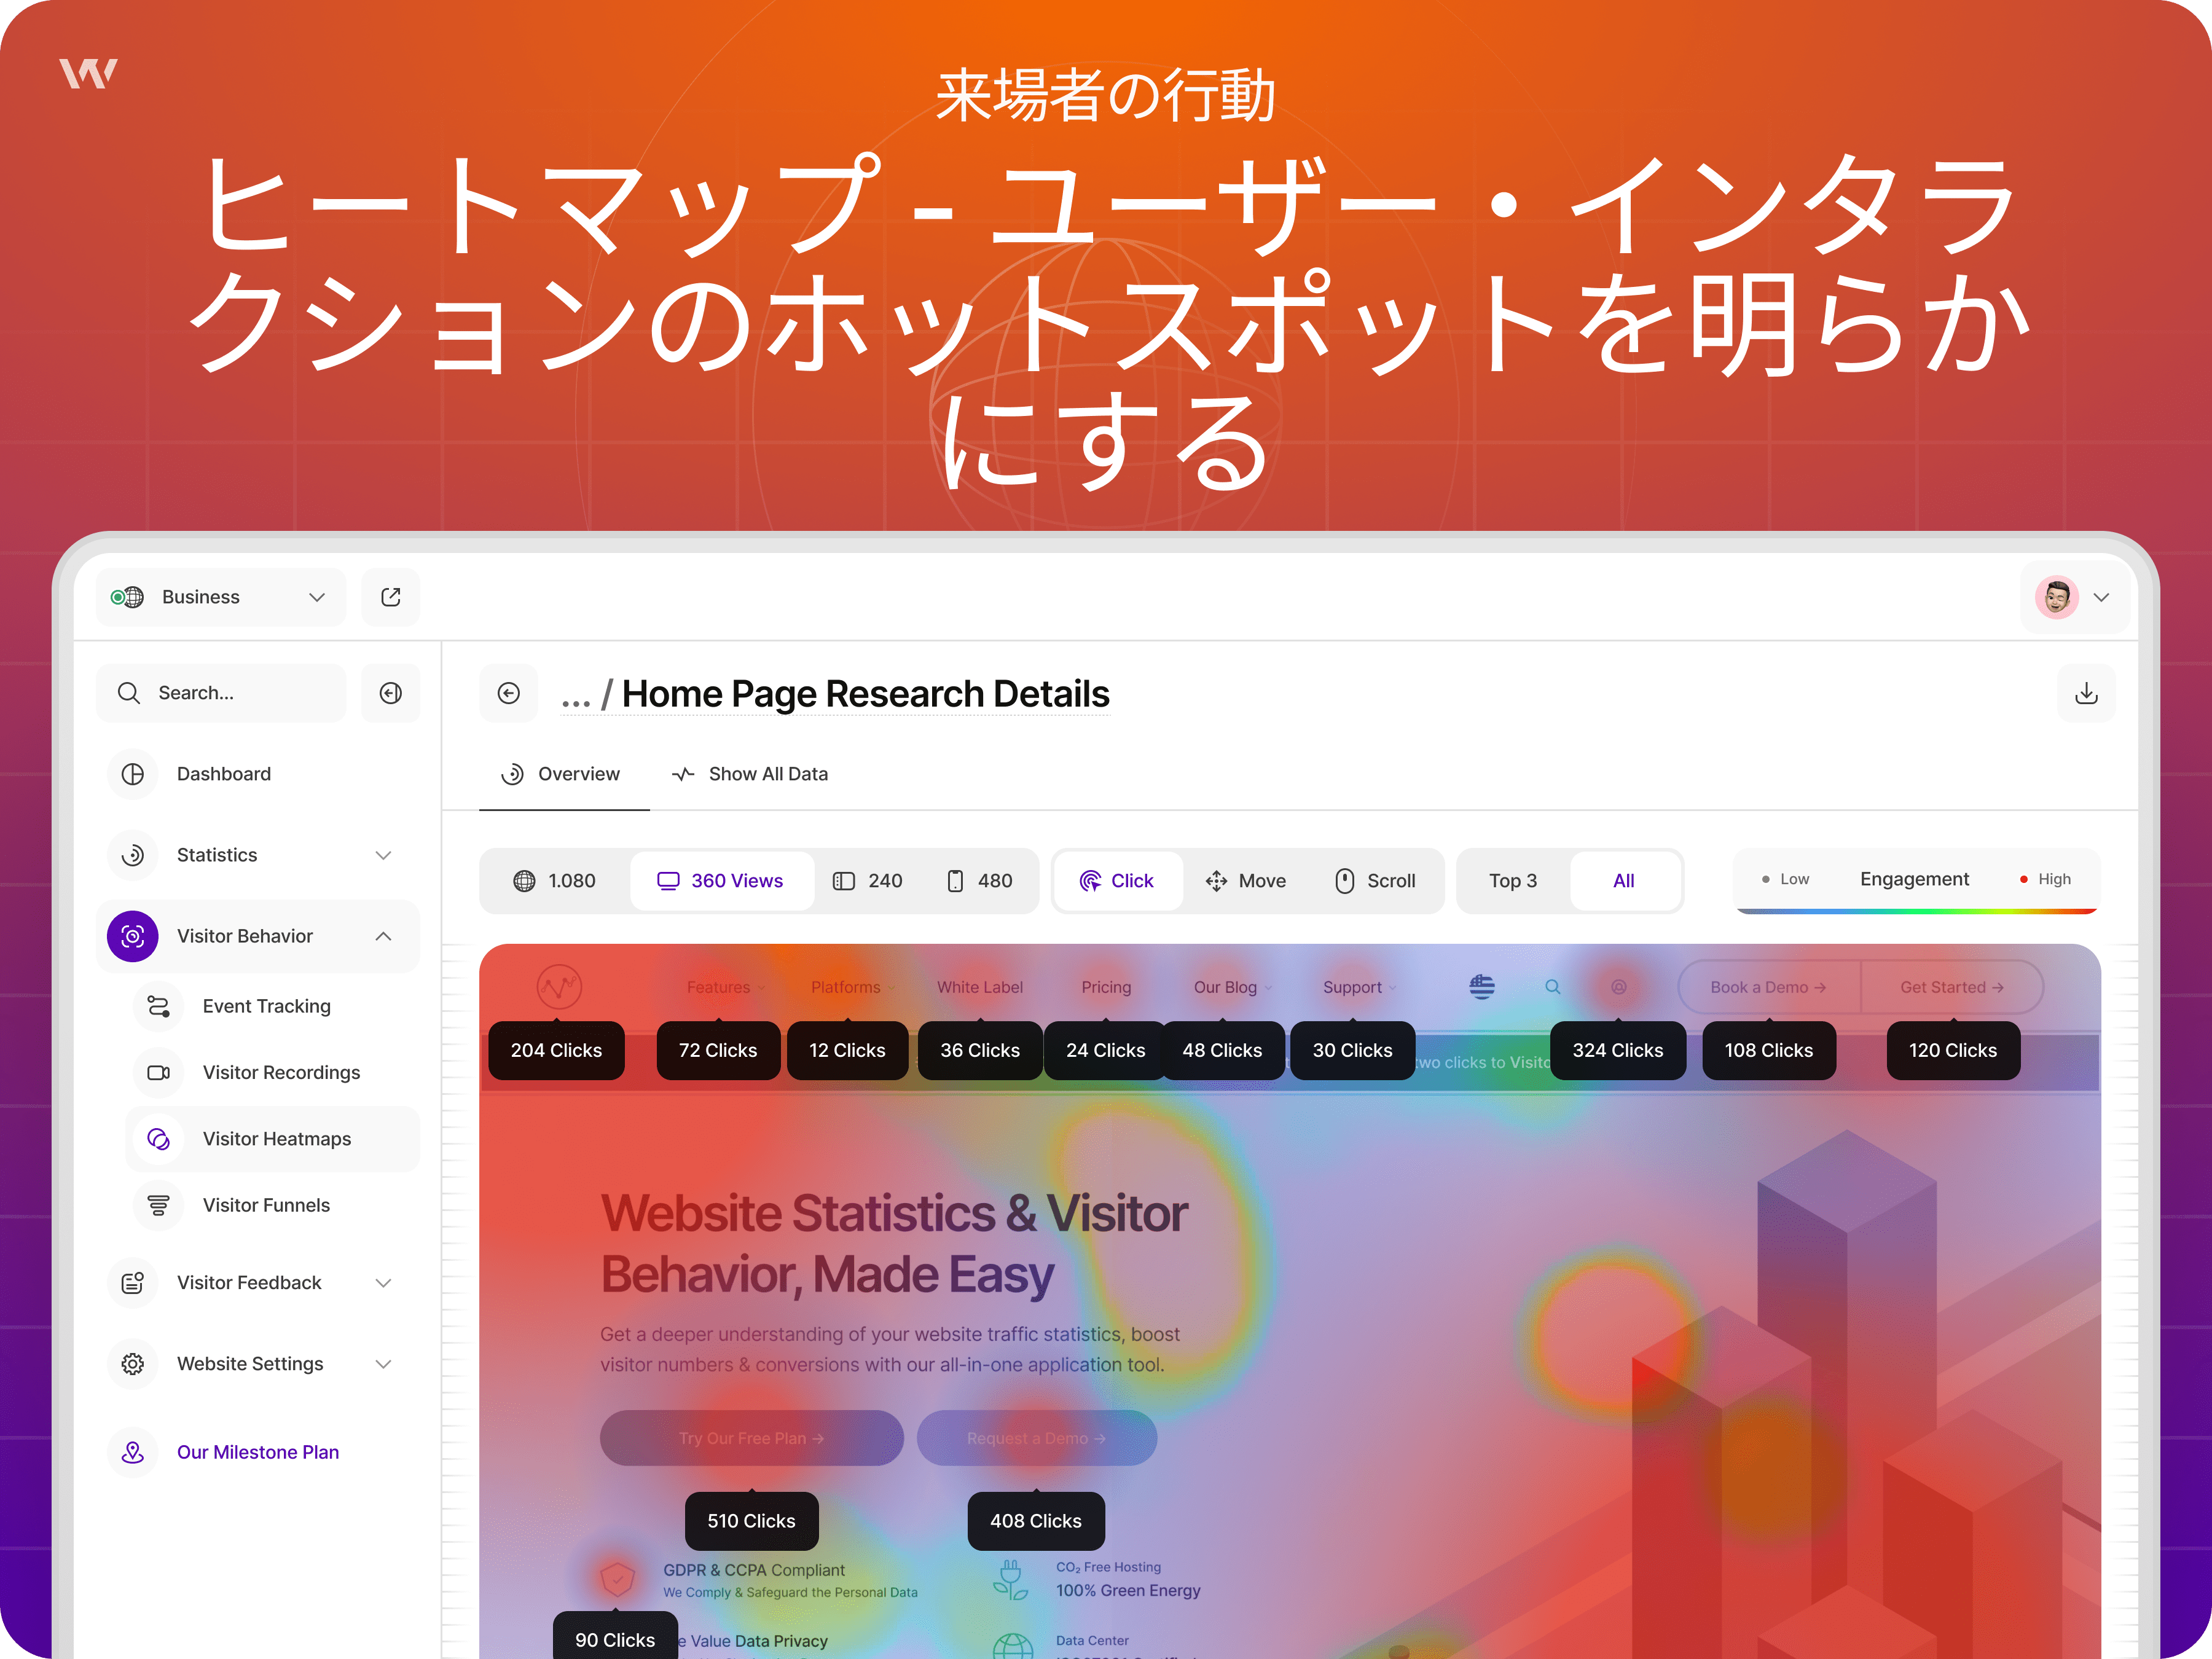The height and width of the screenshot is (1659, 2212).
Task: Click the account icon in heatmap navbar
Action: (1619, 987)
